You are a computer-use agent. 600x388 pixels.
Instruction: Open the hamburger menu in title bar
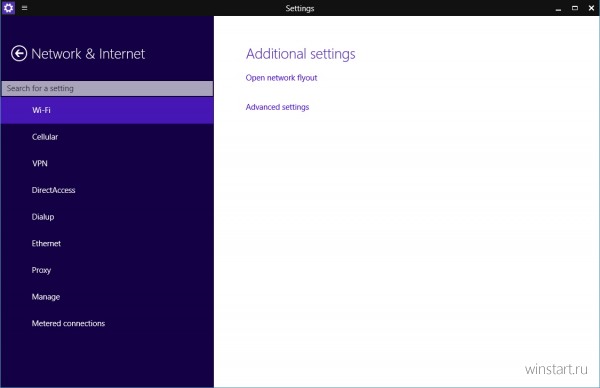coord(24,8)
